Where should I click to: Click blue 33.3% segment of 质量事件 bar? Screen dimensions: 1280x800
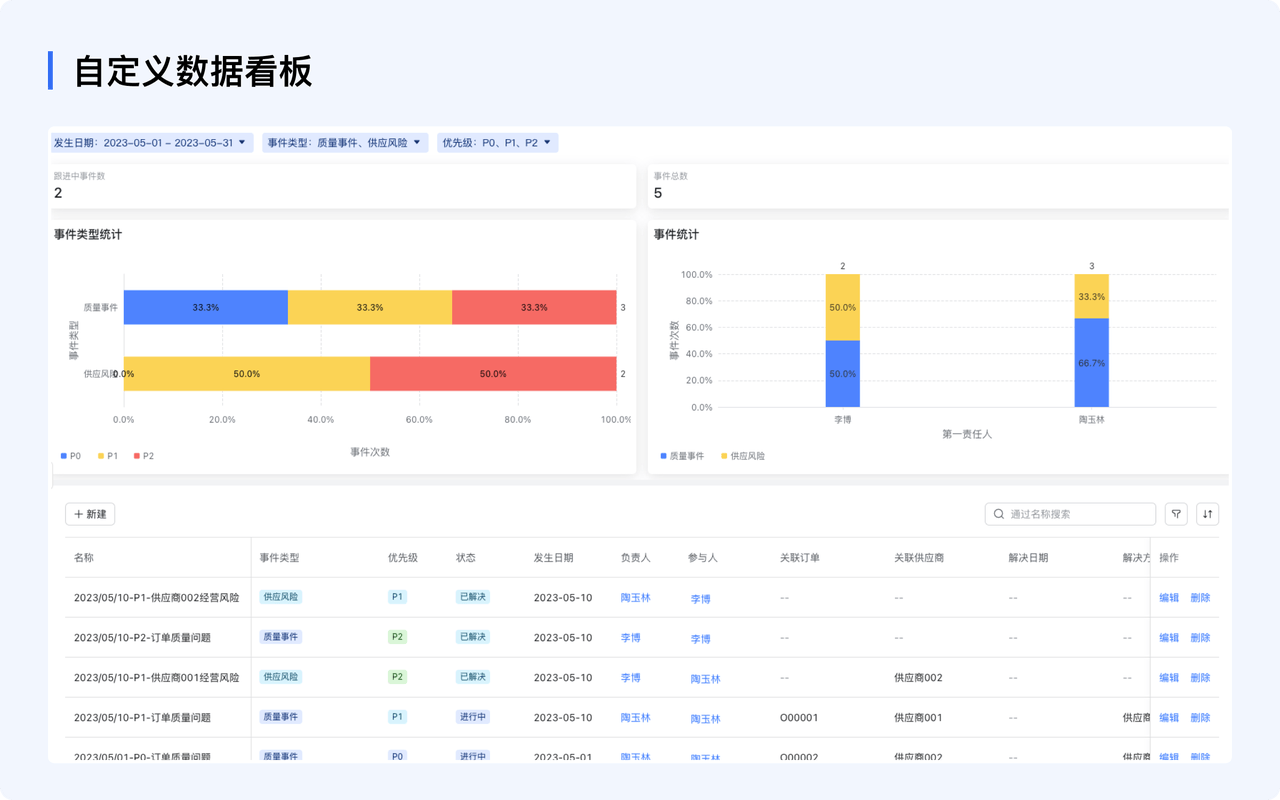[x=206, y=307]
